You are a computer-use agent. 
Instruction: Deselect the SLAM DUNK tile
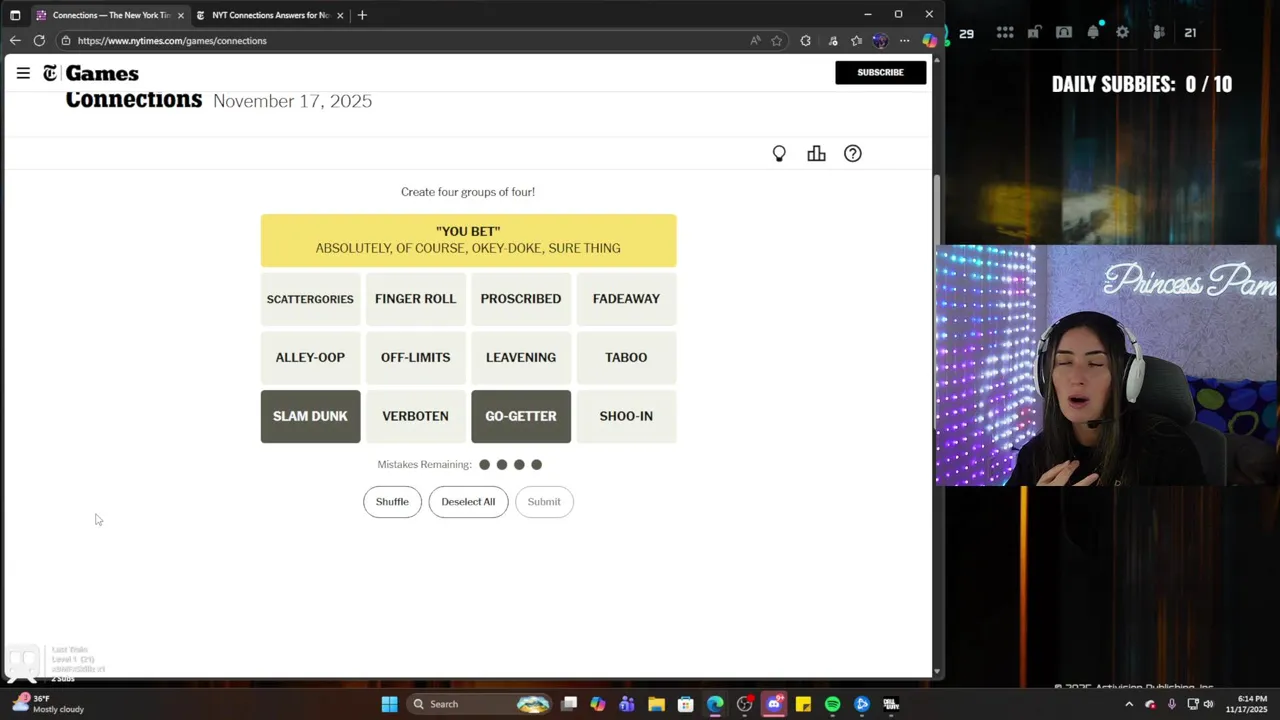(310, 416)
